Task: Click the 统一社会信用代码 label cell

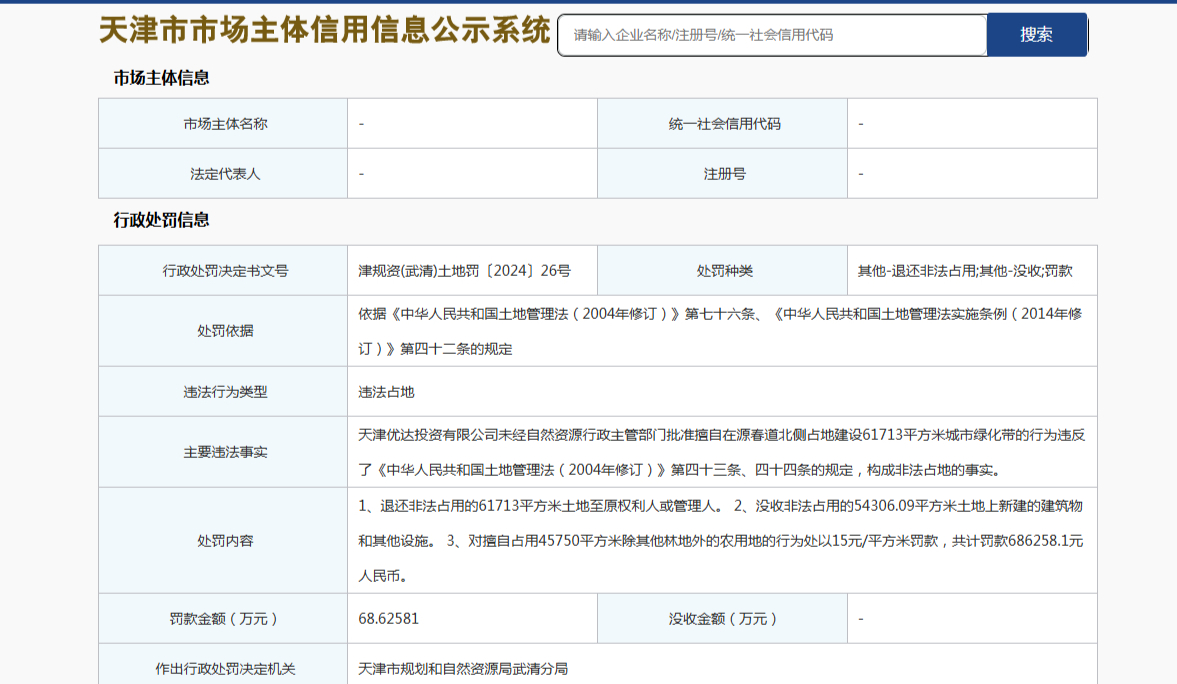Action: point(723,124)
